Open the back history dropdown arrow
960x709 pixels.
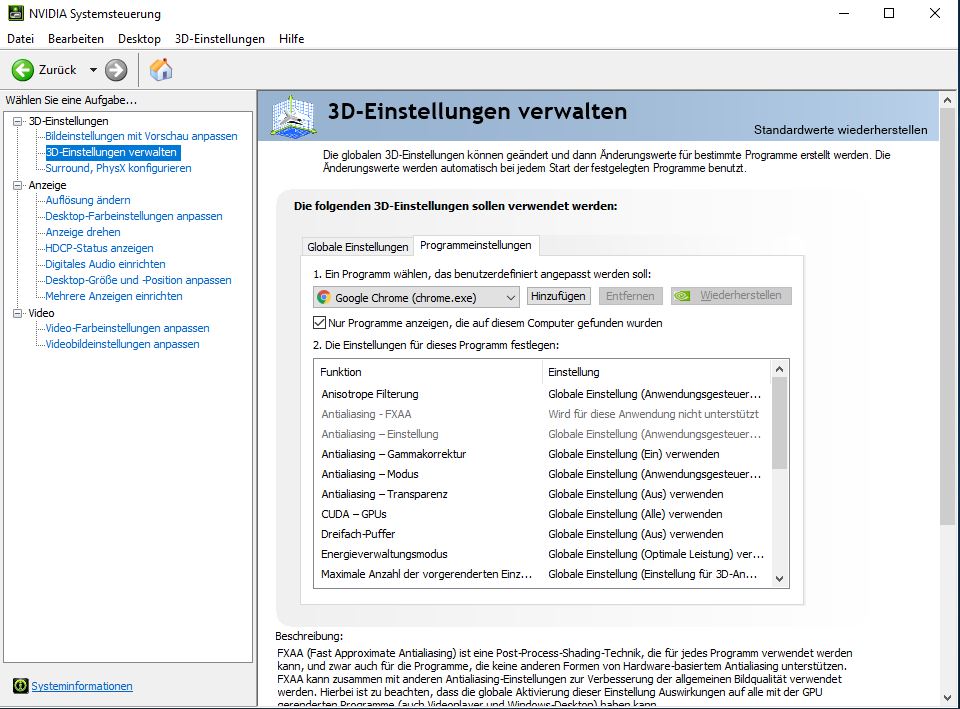(x=93, y=70)
